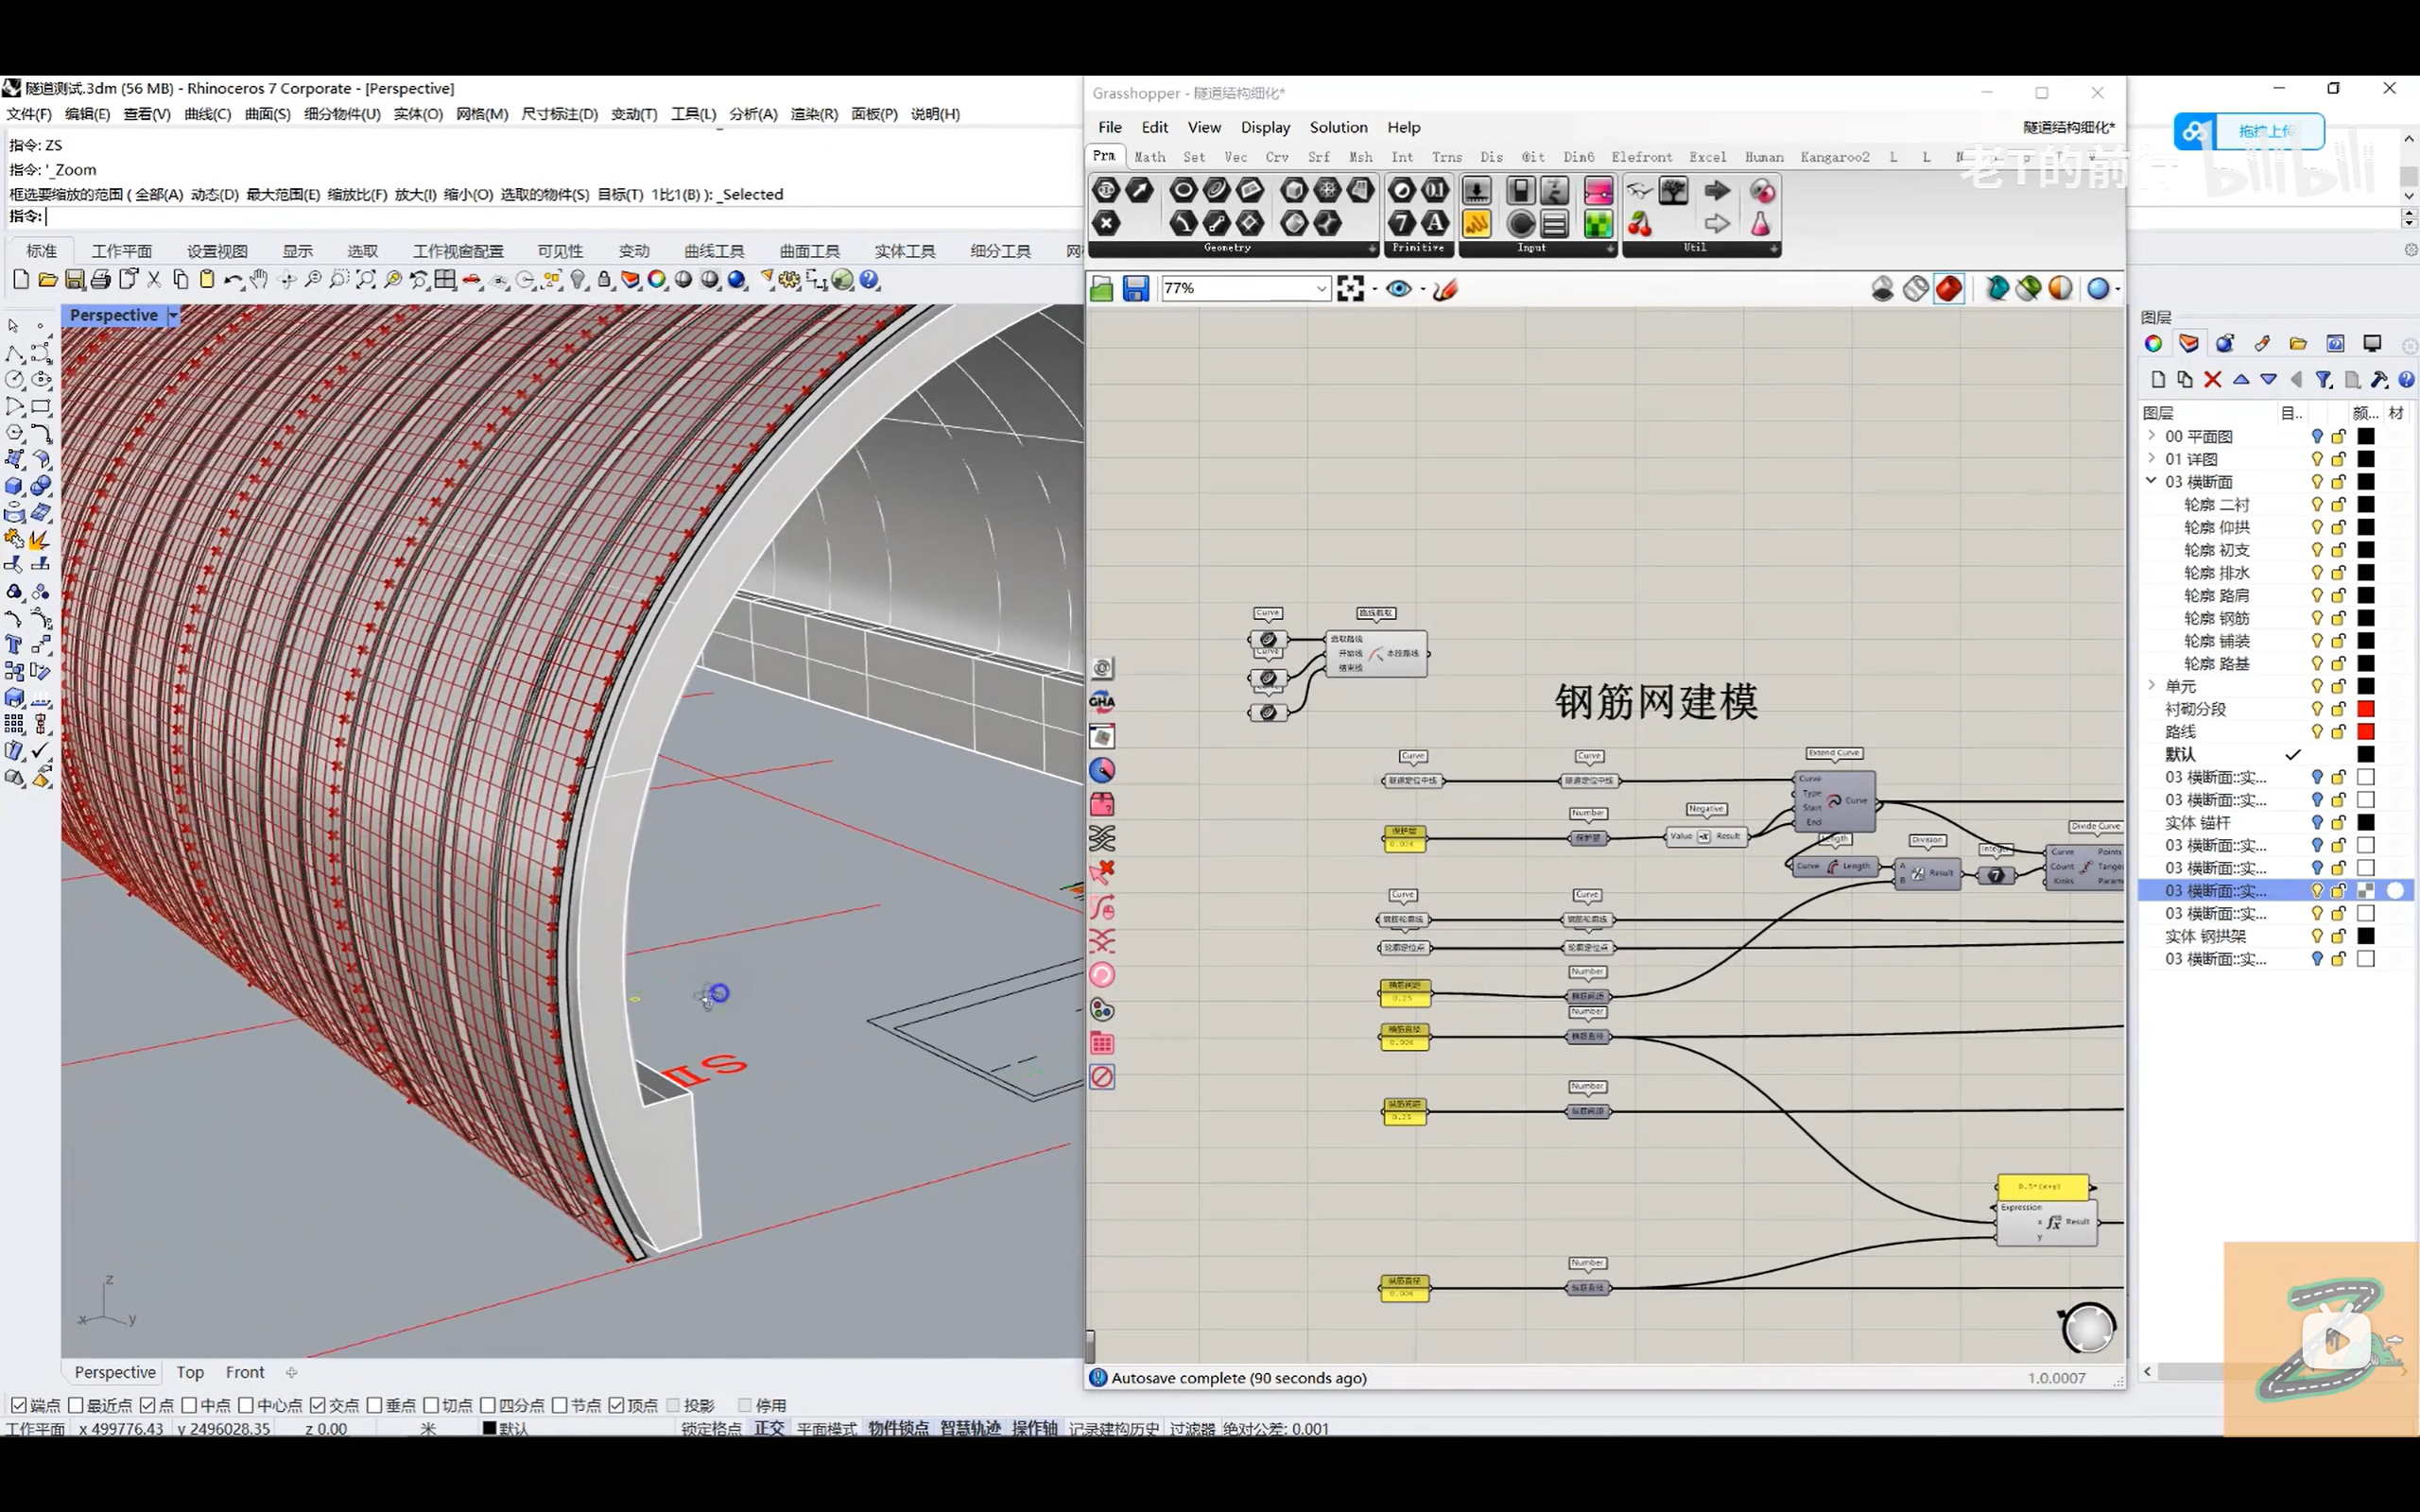Click the delete layer red X icon
Screen dimensions: 2420x1512
click(x=2212, y=380)
